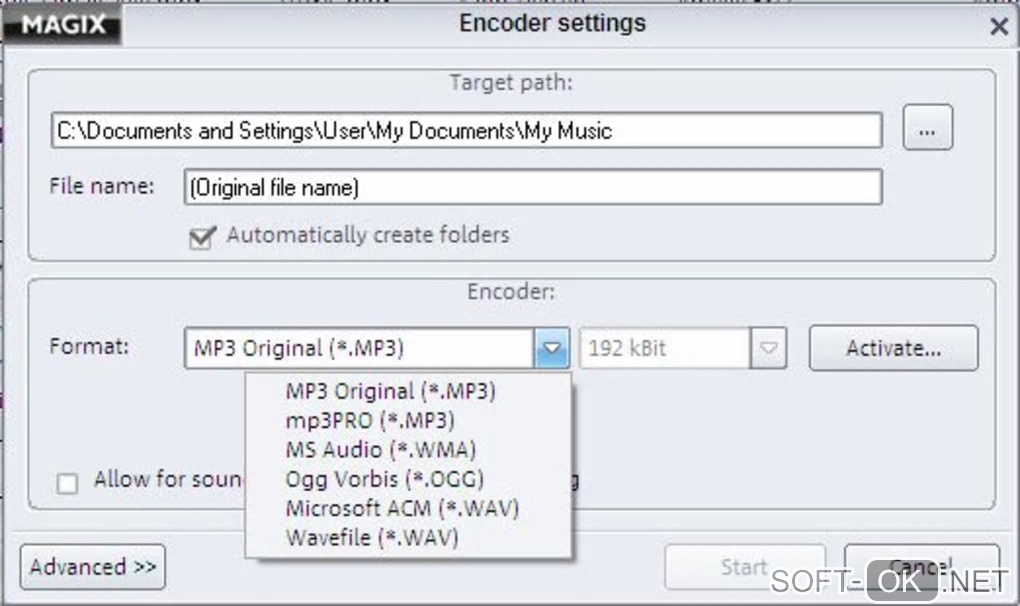Click the File name input field
1020x606 pixels.
[532, 187]
